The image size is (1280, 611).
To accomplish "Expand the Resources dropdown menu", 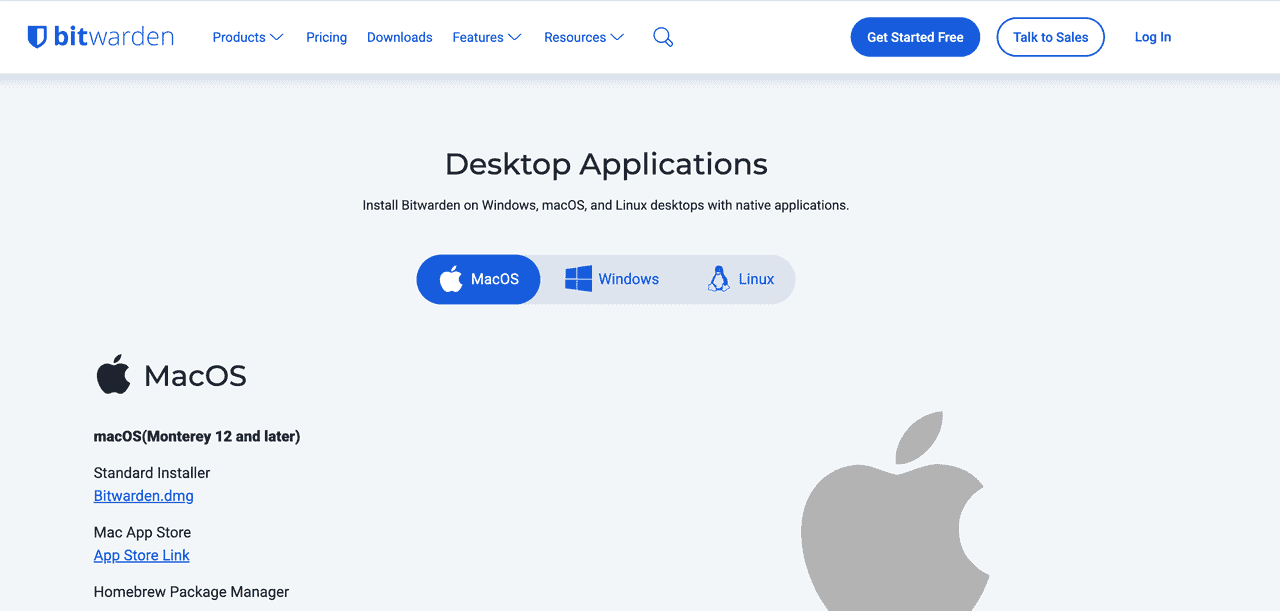I will pyautogui.click(x=584, y=37).
